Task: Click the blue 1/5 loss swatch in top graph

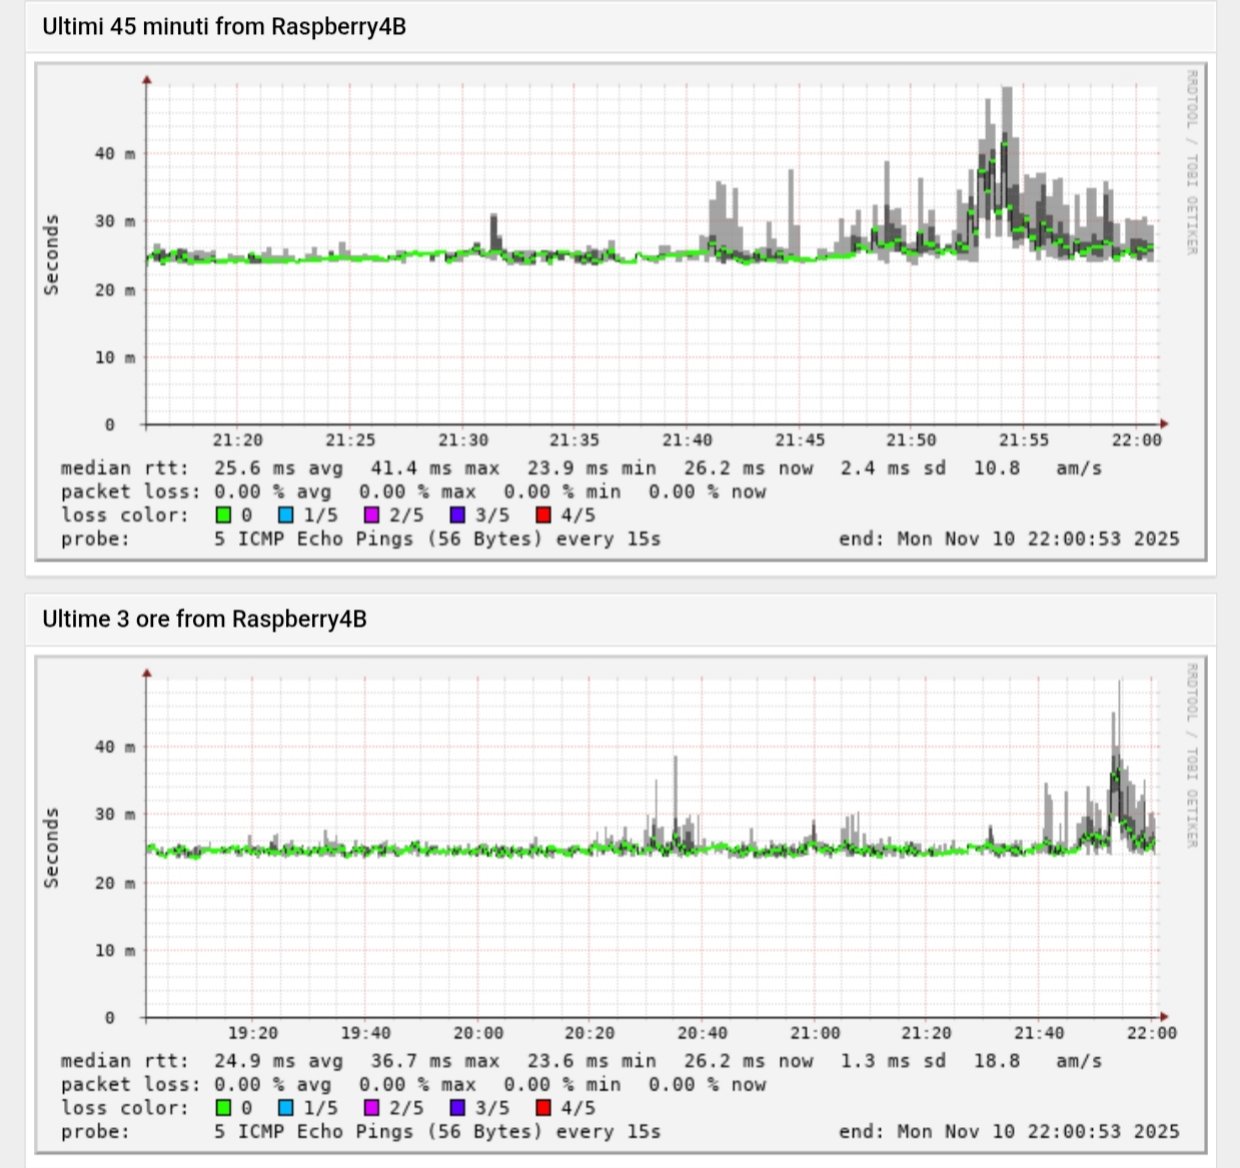Action: point(286,515)
